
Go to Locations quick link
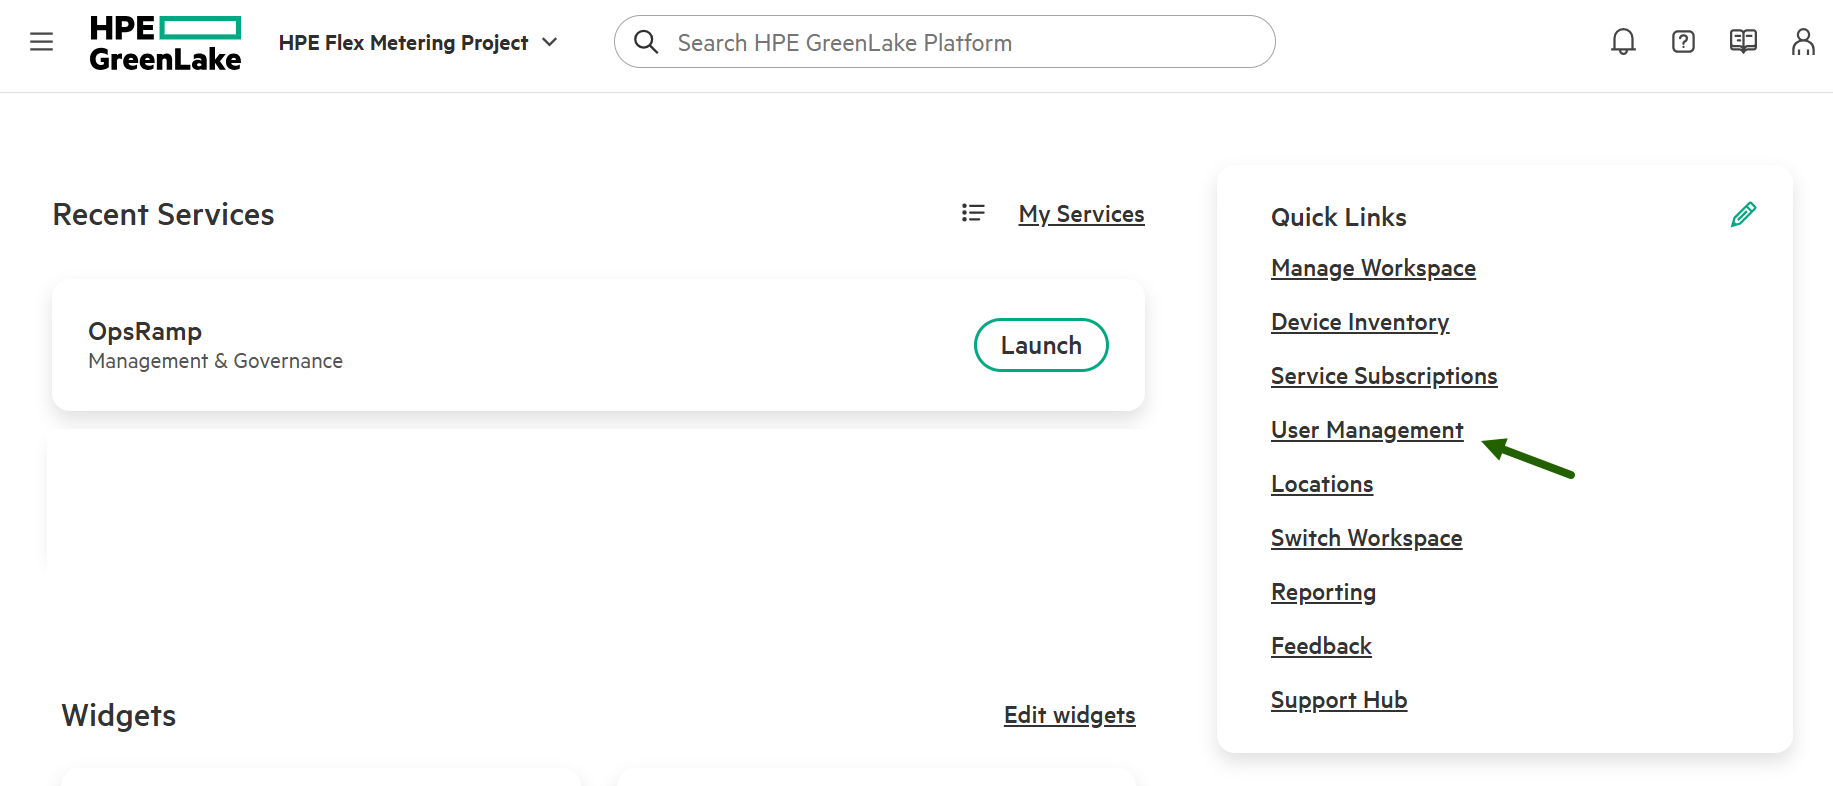[x=1322, y=484]
